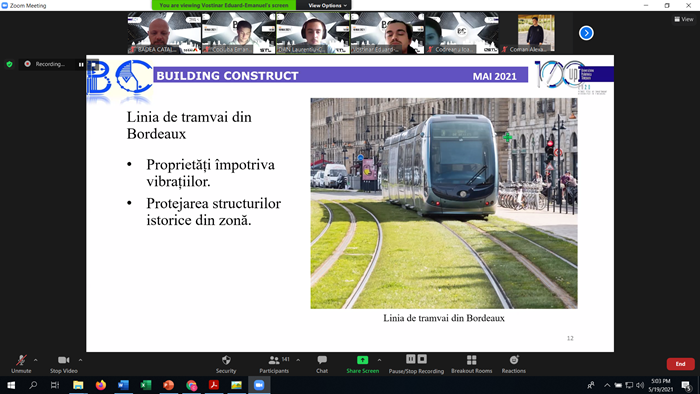
Task: Expand share screen options arrow
Action: pos(379,360)
